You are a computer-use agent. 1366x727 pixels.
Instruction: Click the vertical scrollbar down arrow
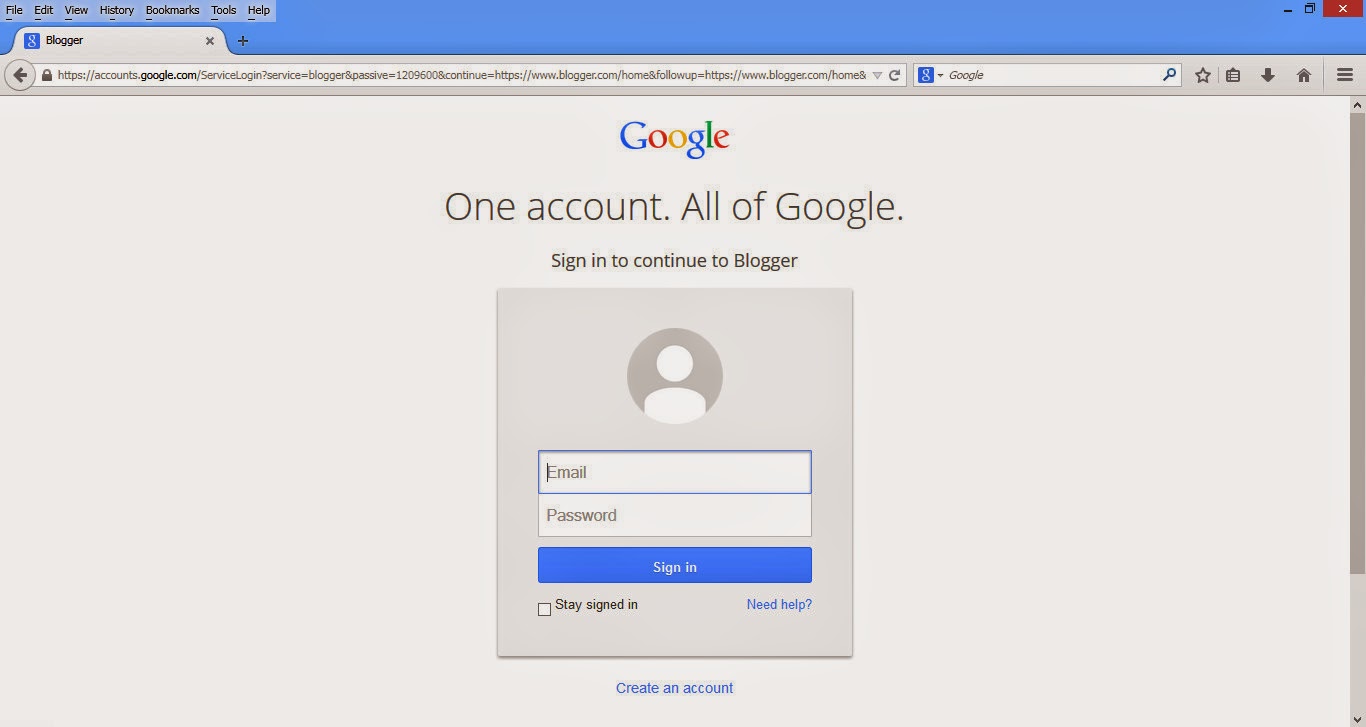point(1357,719)
